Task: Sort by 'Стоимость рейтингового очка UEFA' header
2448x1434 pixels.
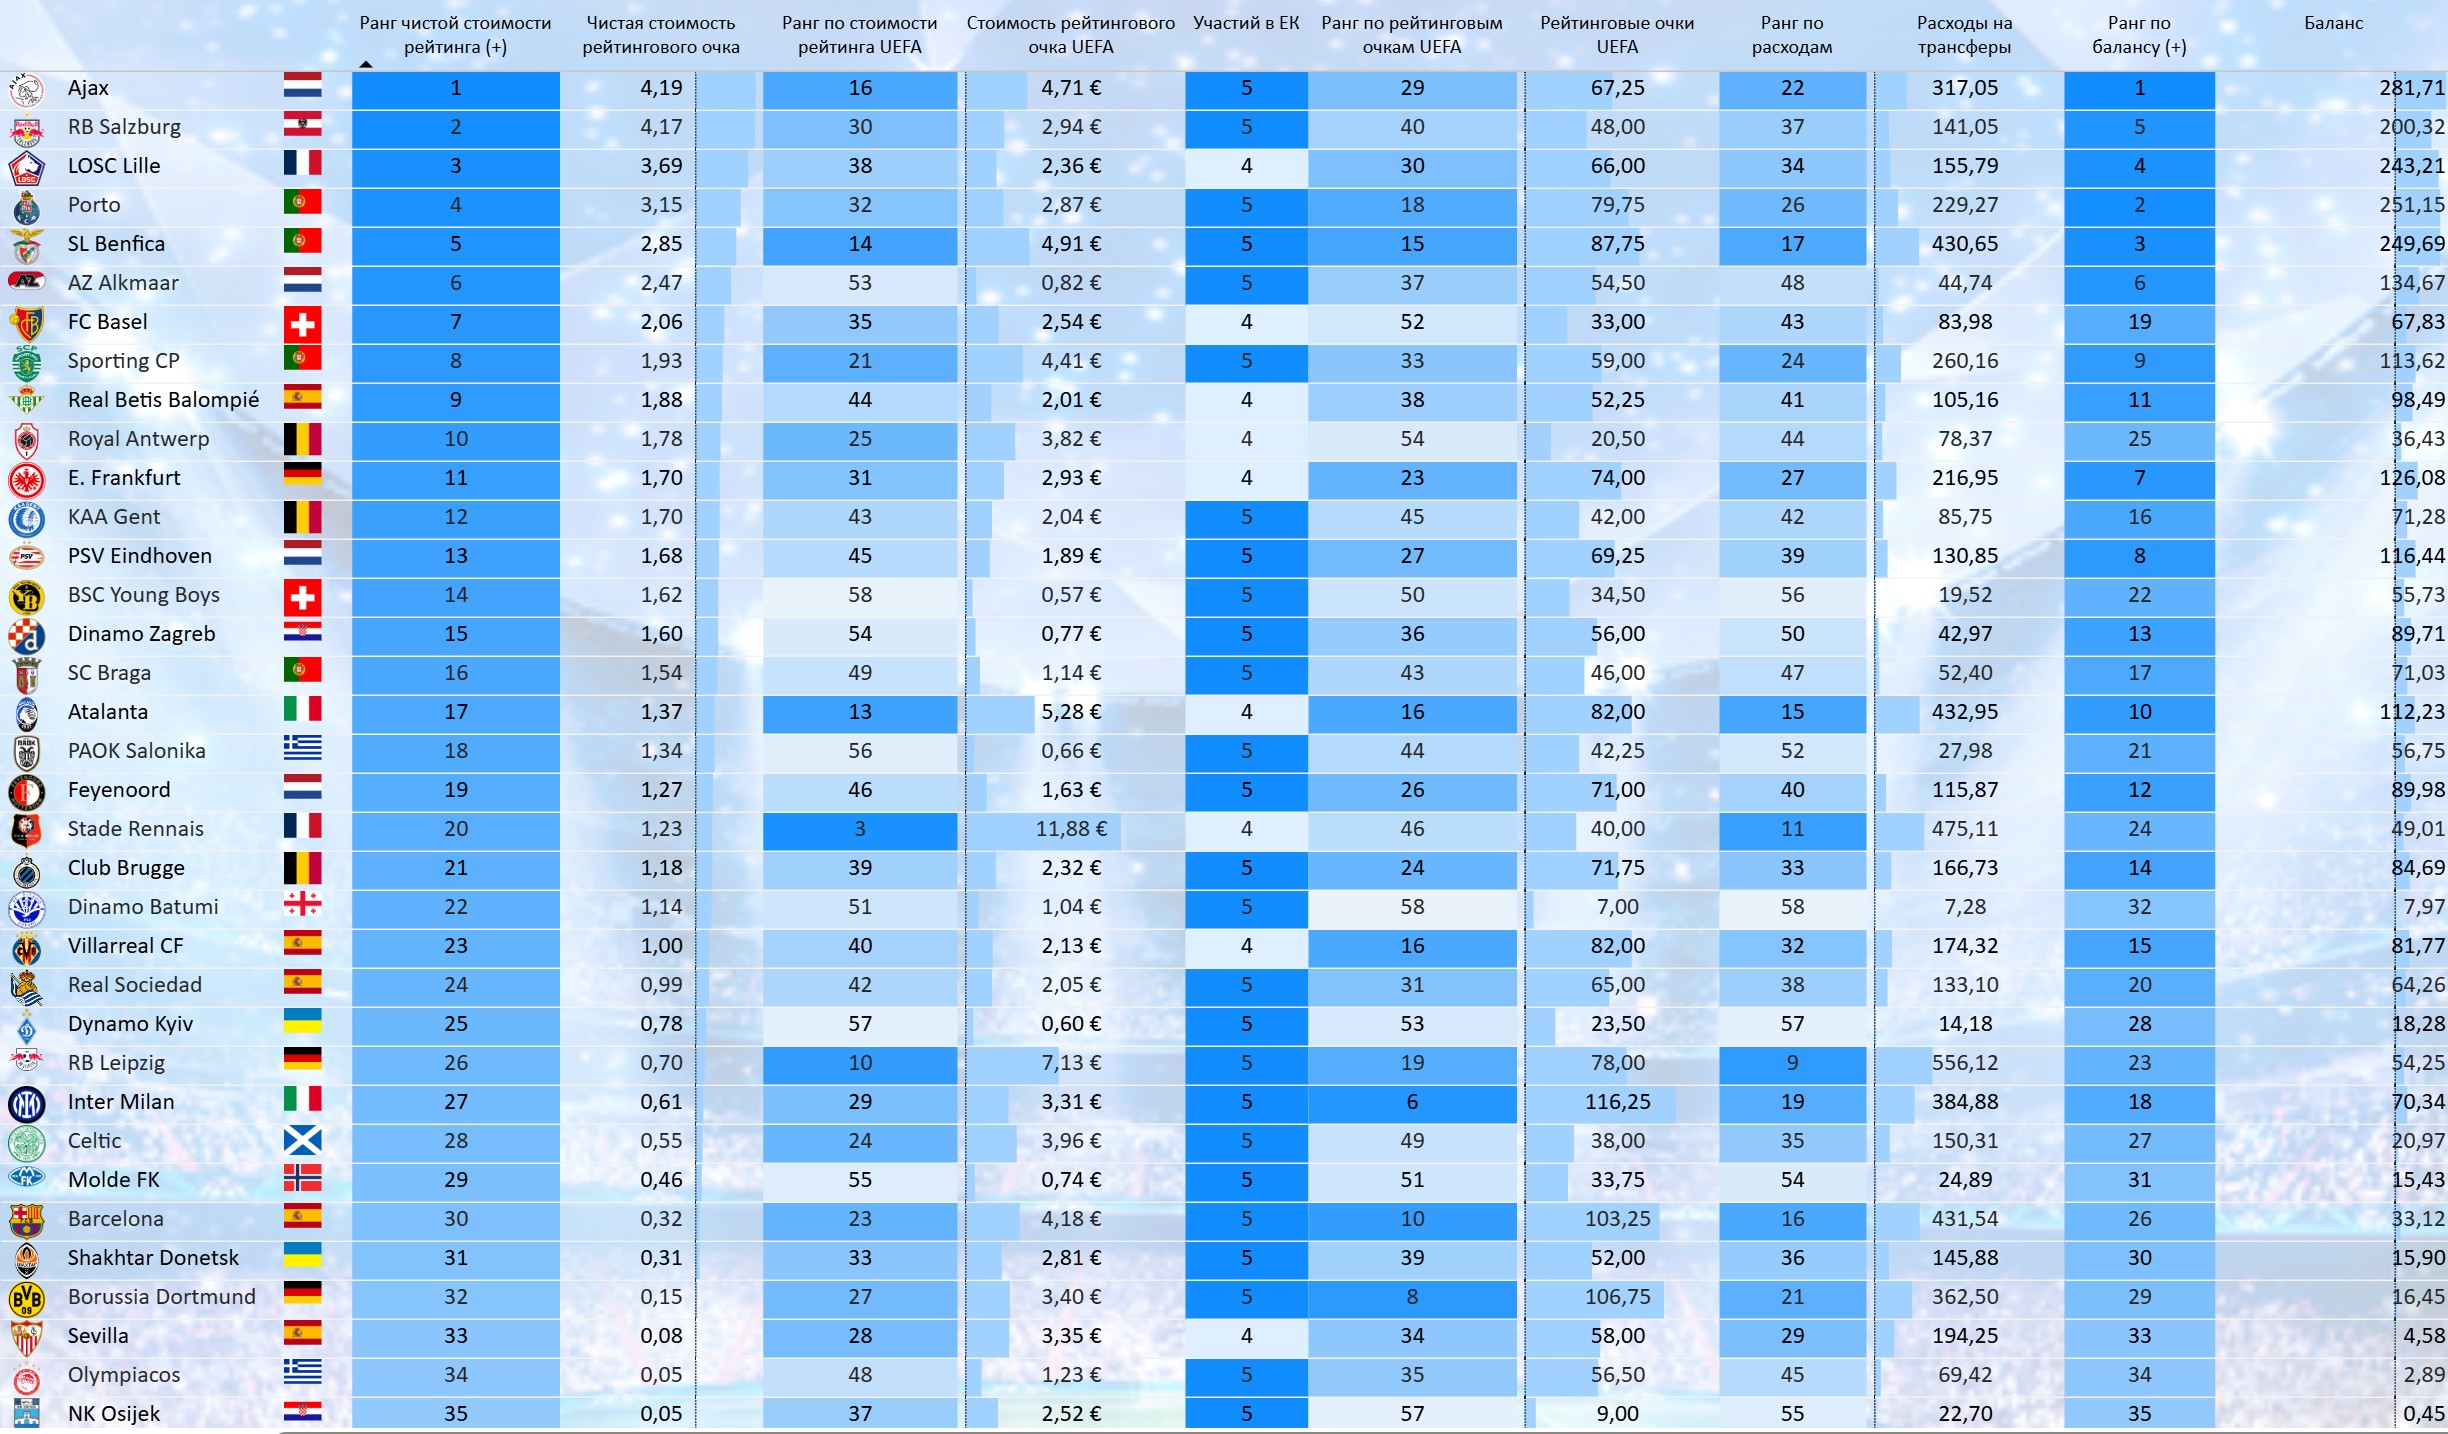Action: click(1070, 35)
